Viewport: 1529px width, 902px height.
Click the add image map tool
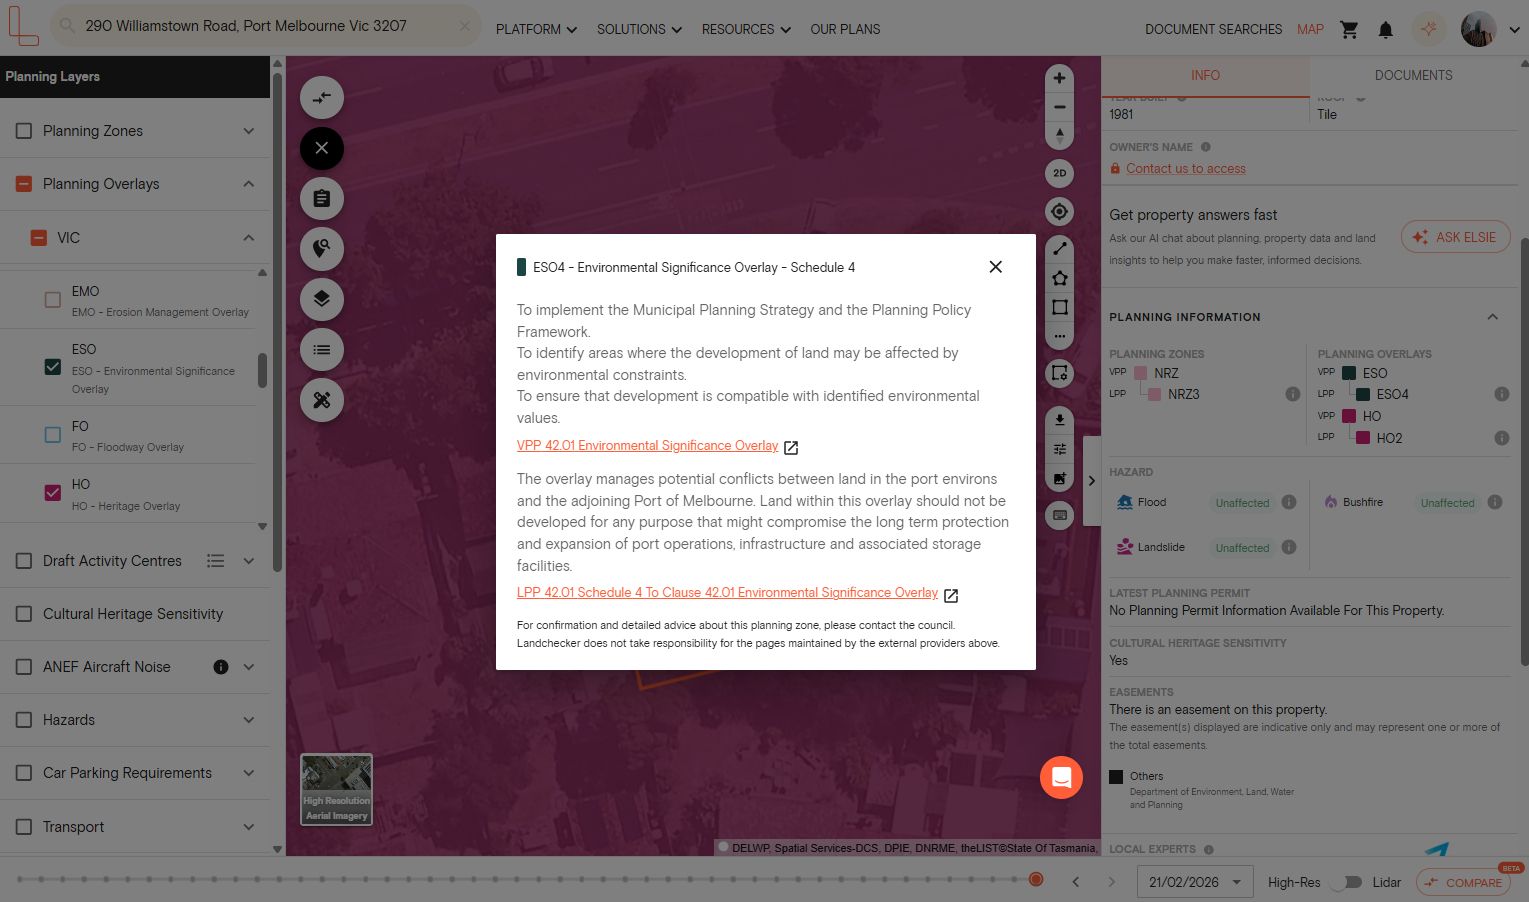tap(1060, 479)
